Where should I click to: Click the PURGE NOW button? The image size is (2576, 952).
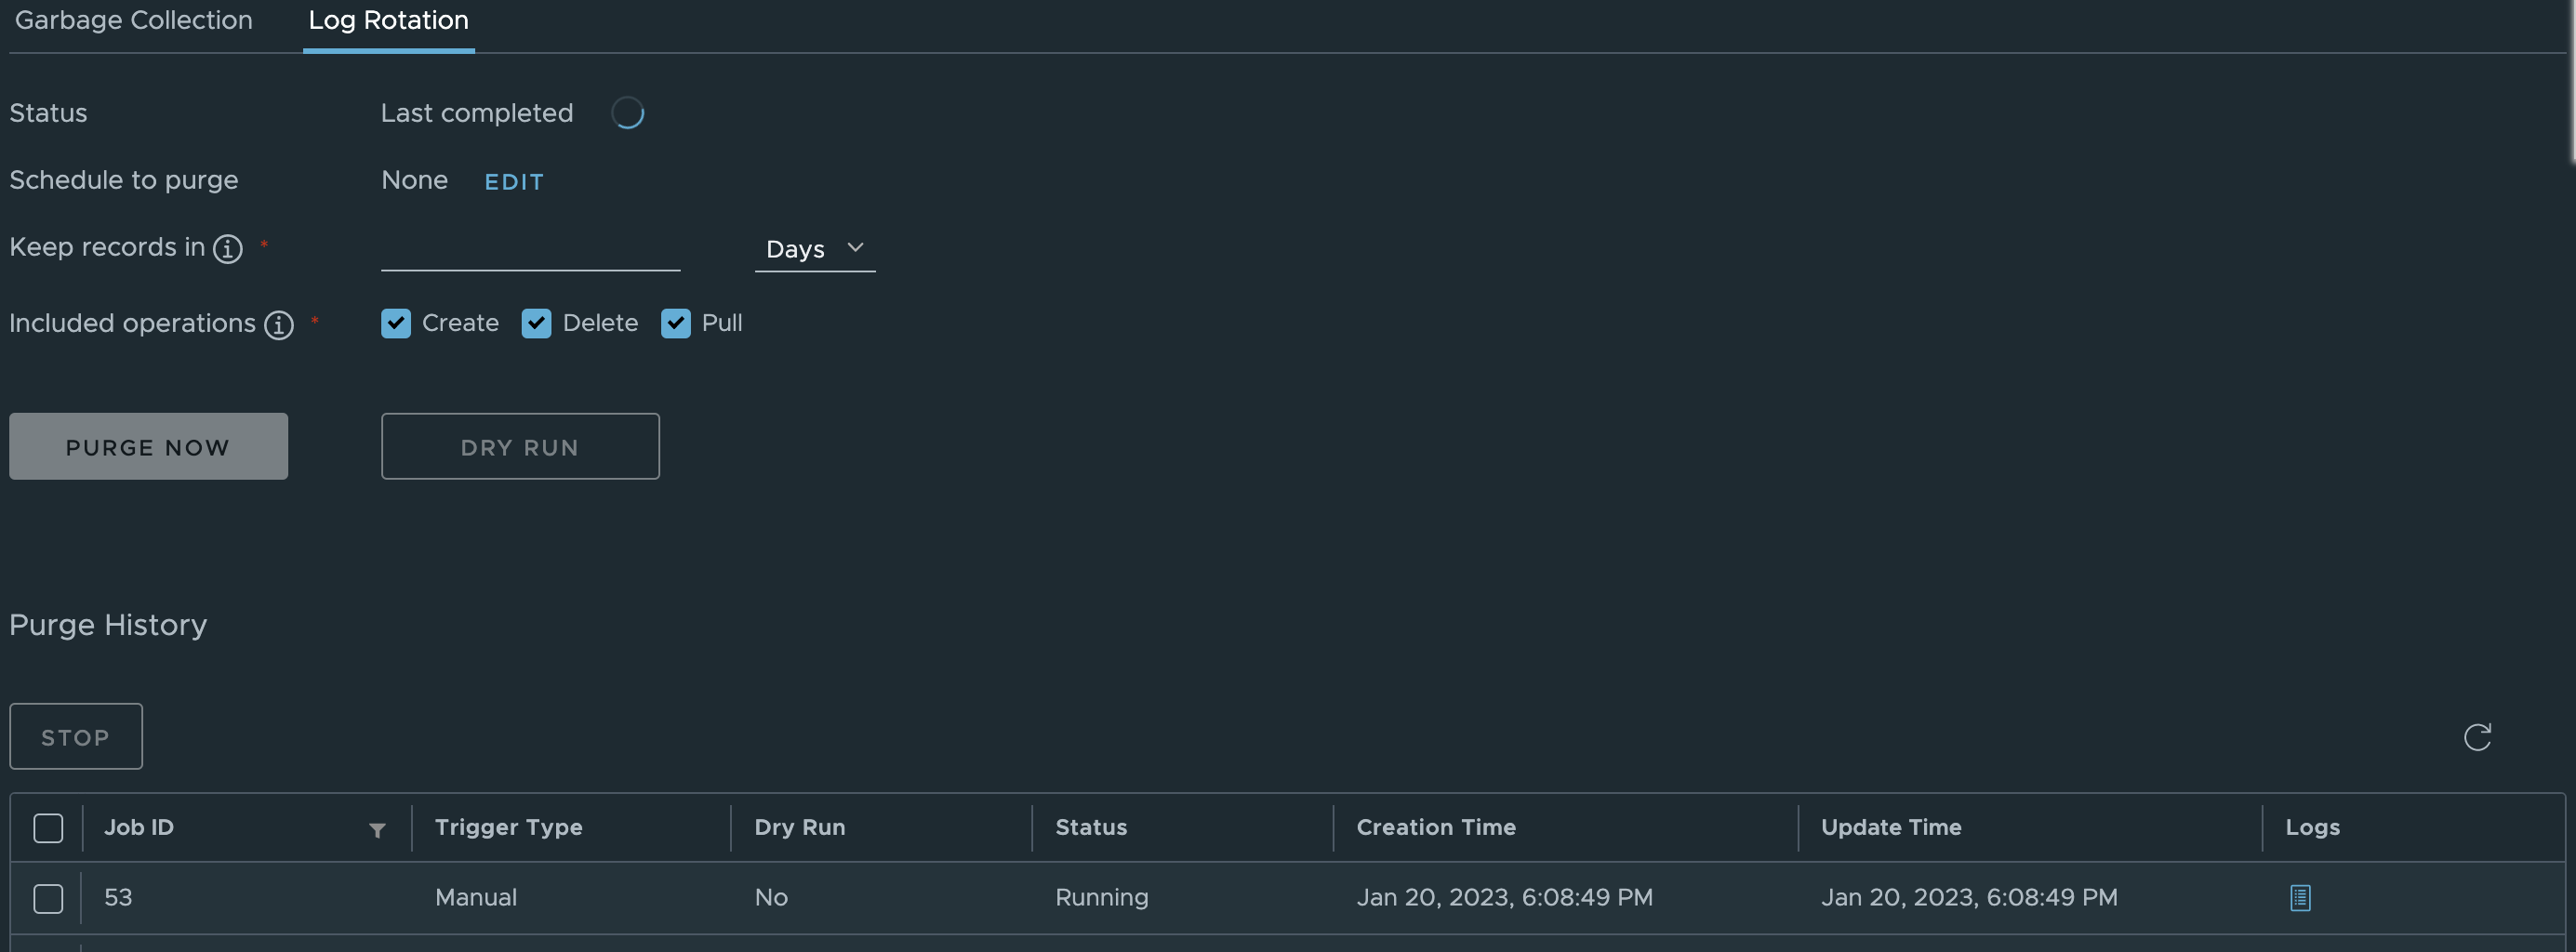coord(147,446)
